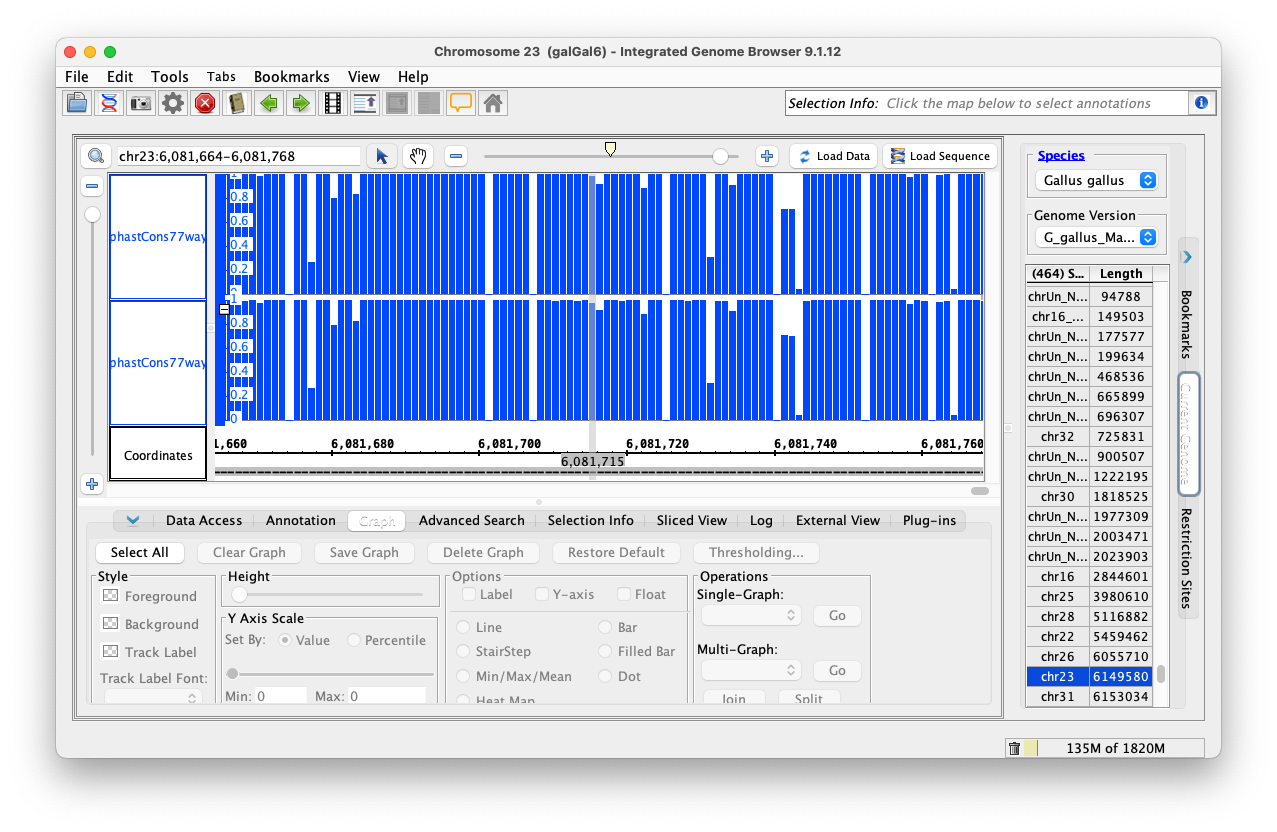Screen dimensions: 1277x832
Task: Click the filmstrip icon in toolbar
Action: coord(332,103)
